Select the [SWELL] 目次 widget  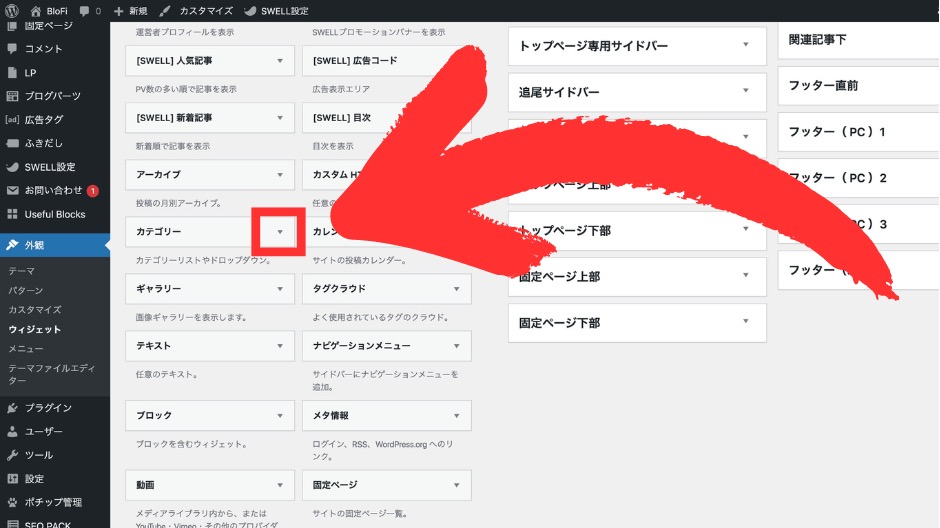[387, 117]
